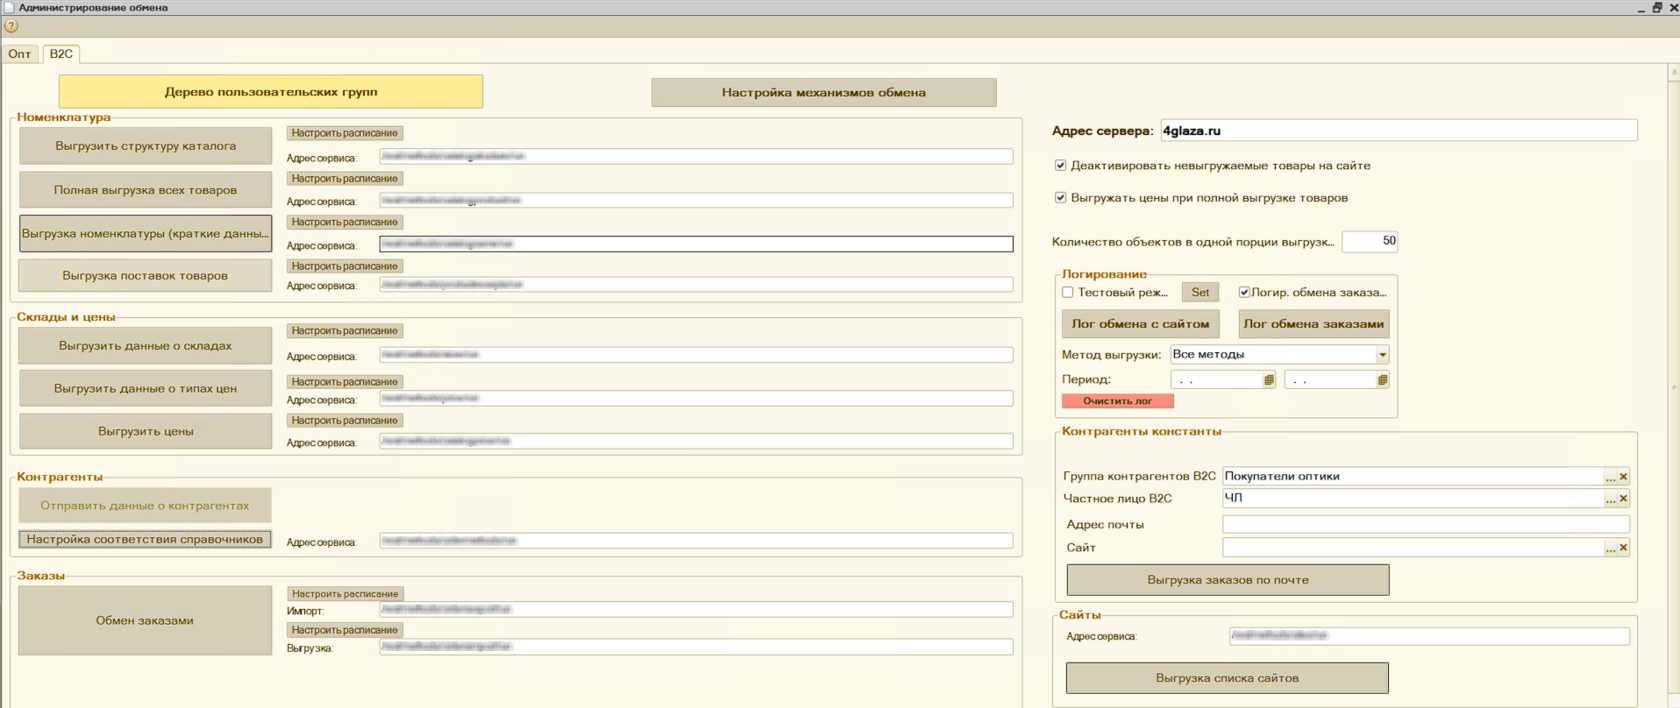The image size is (1680, 708).
Task: Toggle Деактивировать невыгружаемые товары на сайте
Action: 1060,165
